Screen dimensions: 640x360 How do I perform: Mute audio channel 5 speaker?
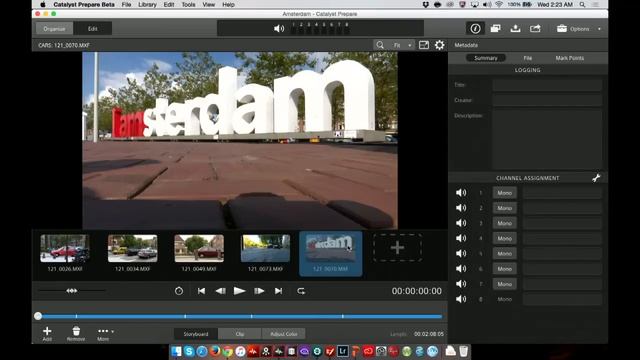tap(461, 253)
